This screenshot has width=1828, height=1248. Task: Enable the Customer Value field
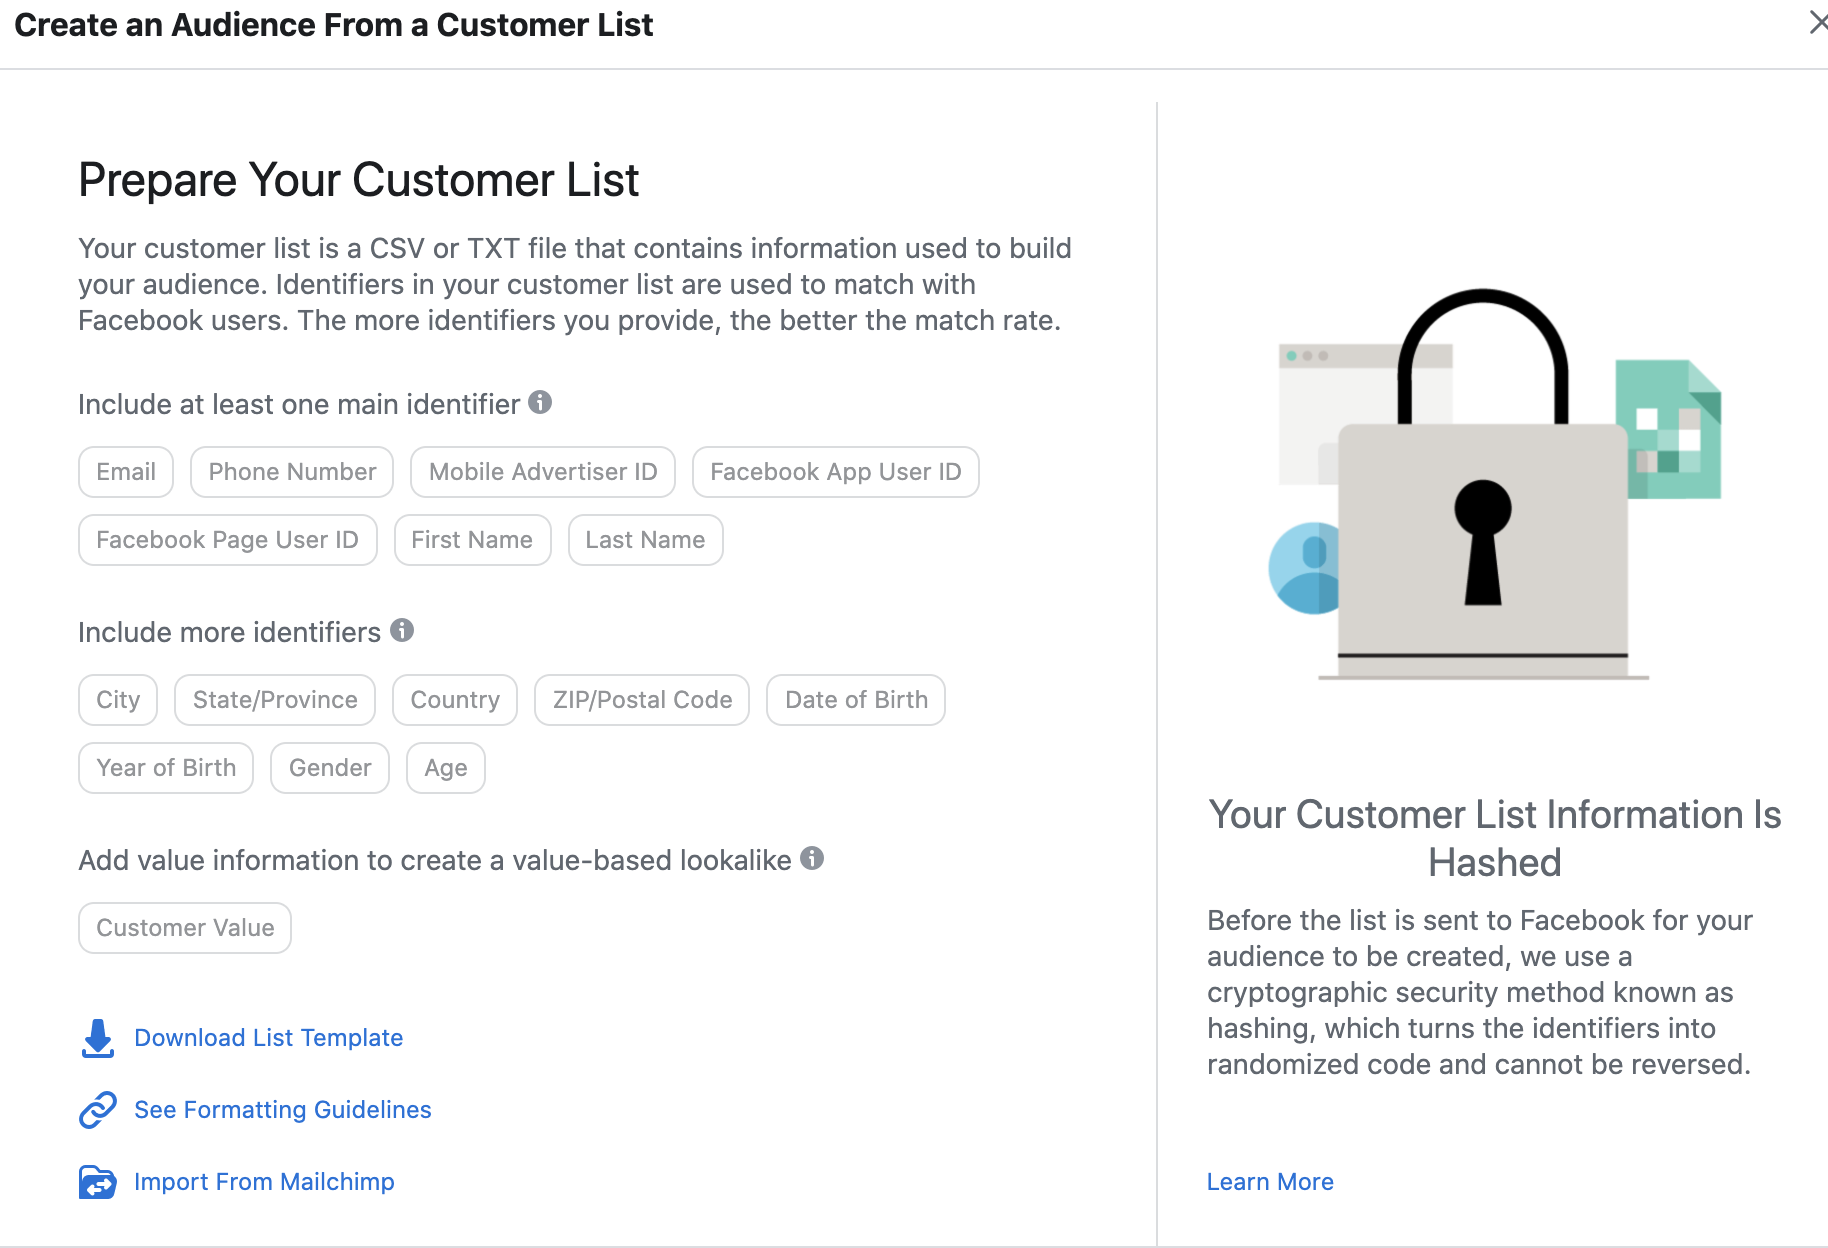(x=184, y=927)
